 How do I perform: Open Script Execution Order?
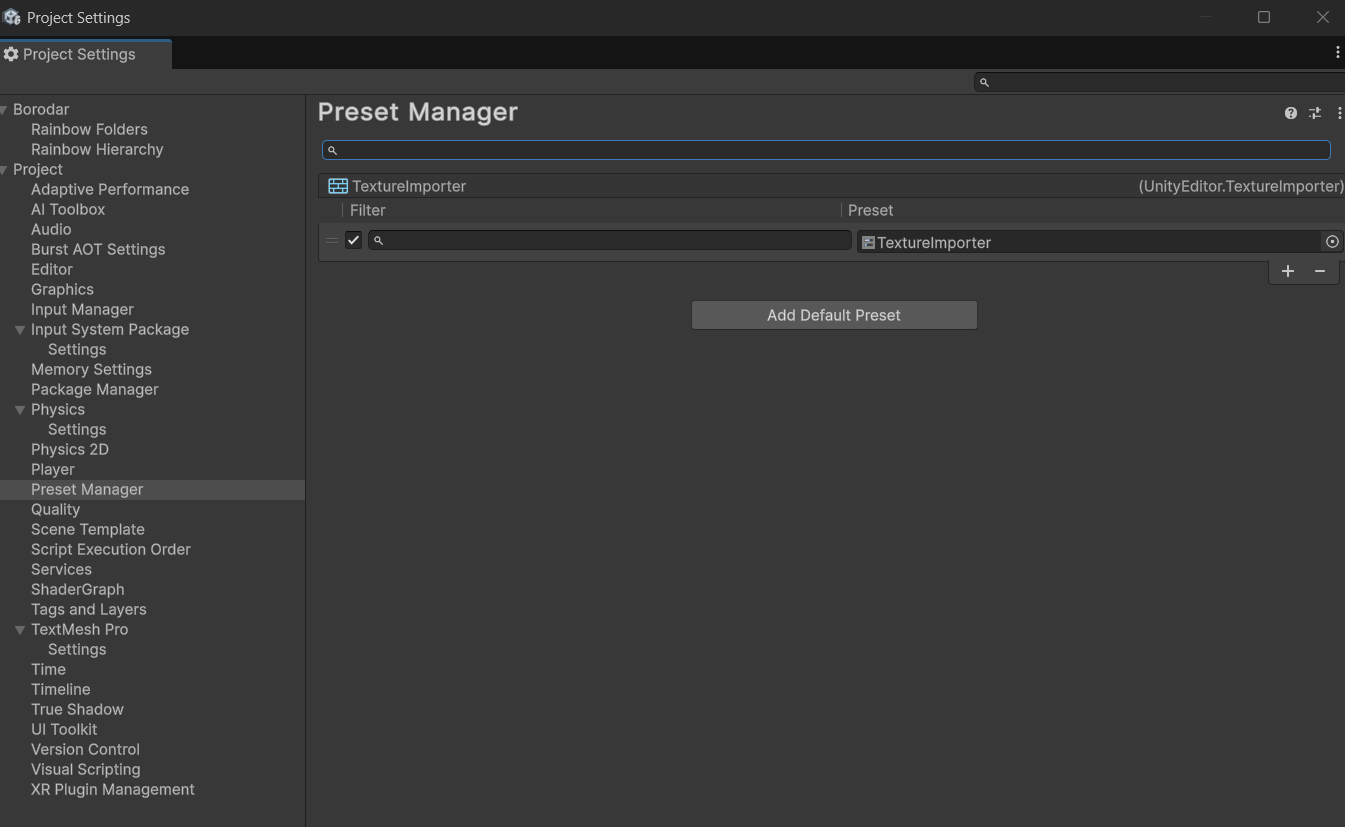(111, 549)
